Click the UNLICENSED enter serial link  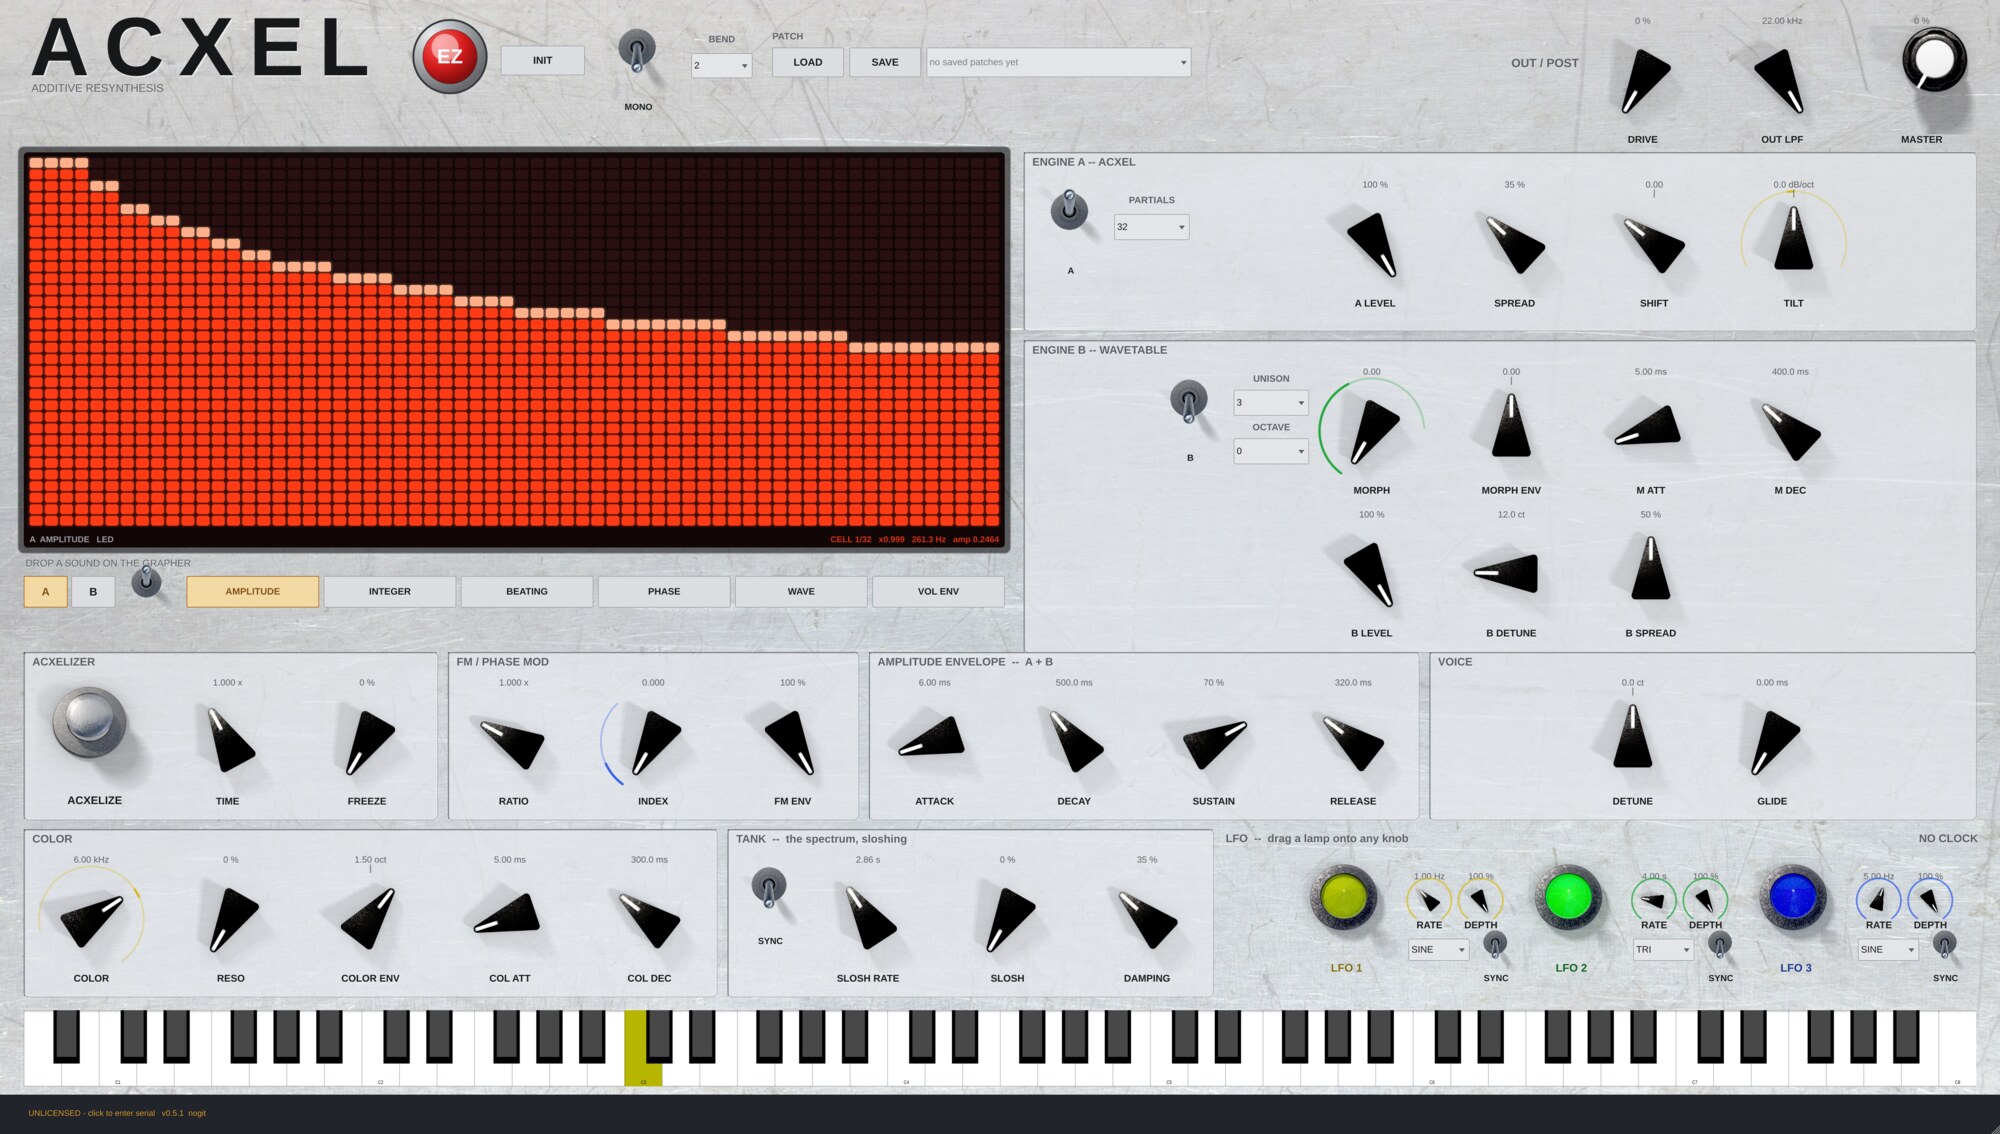pyautogui.click(x=92, y=1113)
